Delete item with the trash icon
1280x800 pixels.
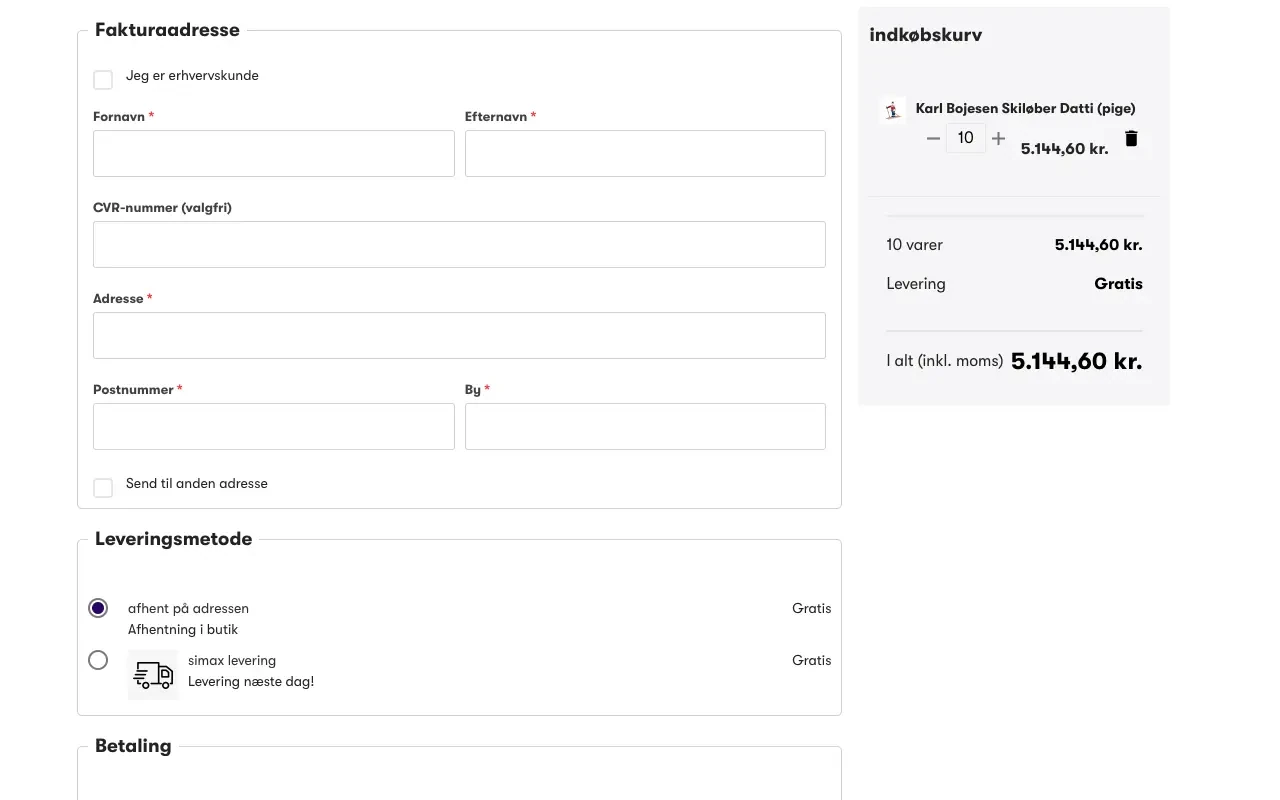(1131, 139)
